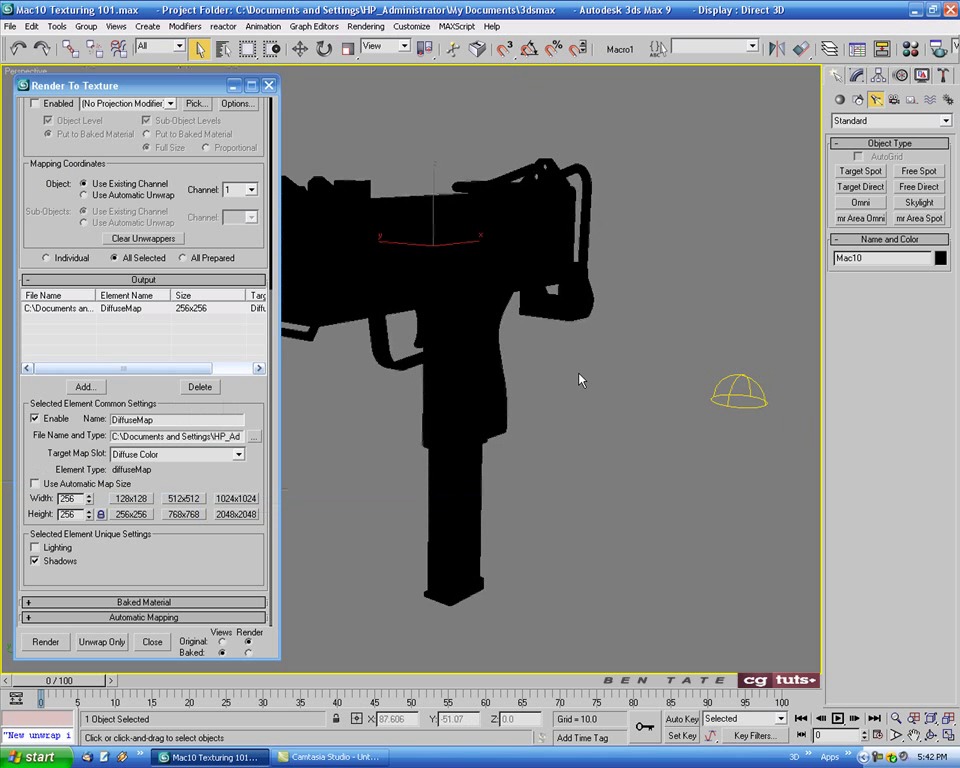Go to the end frame button

[874, 718]
